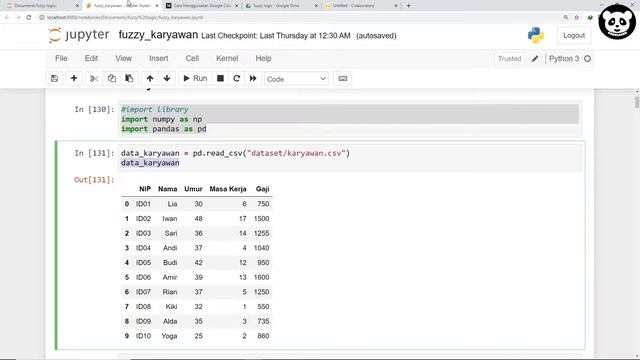Screen dimensions: 640x360
Task: Click the NIP column header
Action: coord(145,189)
